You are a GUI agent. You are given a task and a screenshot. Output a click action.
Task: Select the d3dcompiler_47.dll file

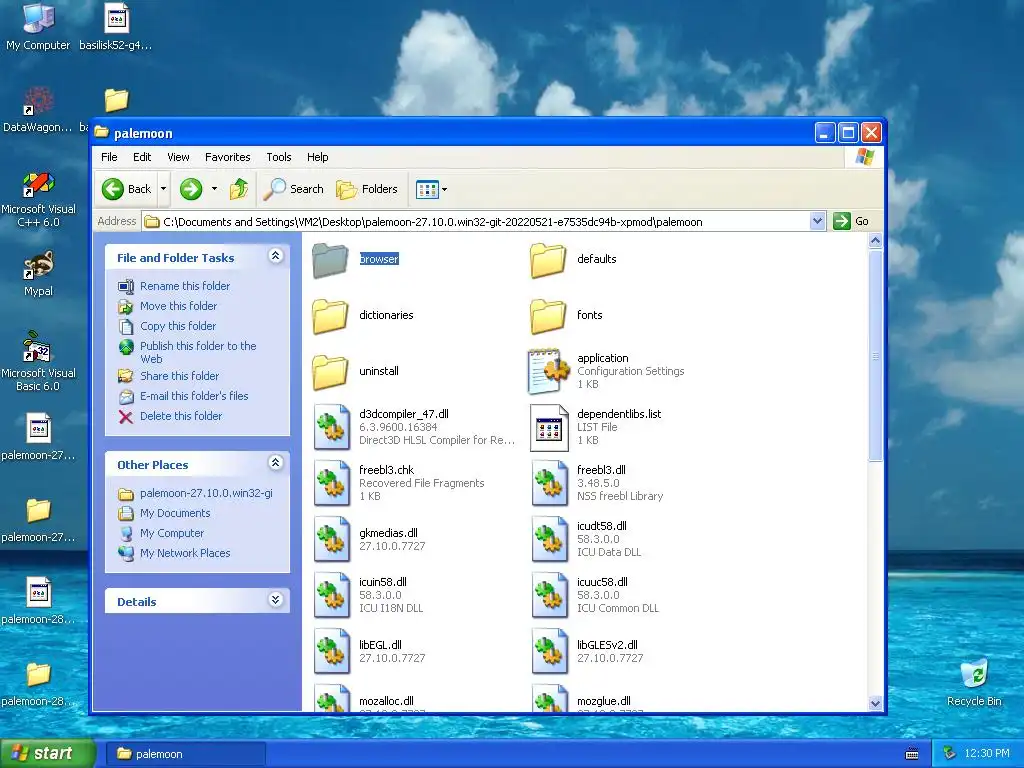click(332, 428)
